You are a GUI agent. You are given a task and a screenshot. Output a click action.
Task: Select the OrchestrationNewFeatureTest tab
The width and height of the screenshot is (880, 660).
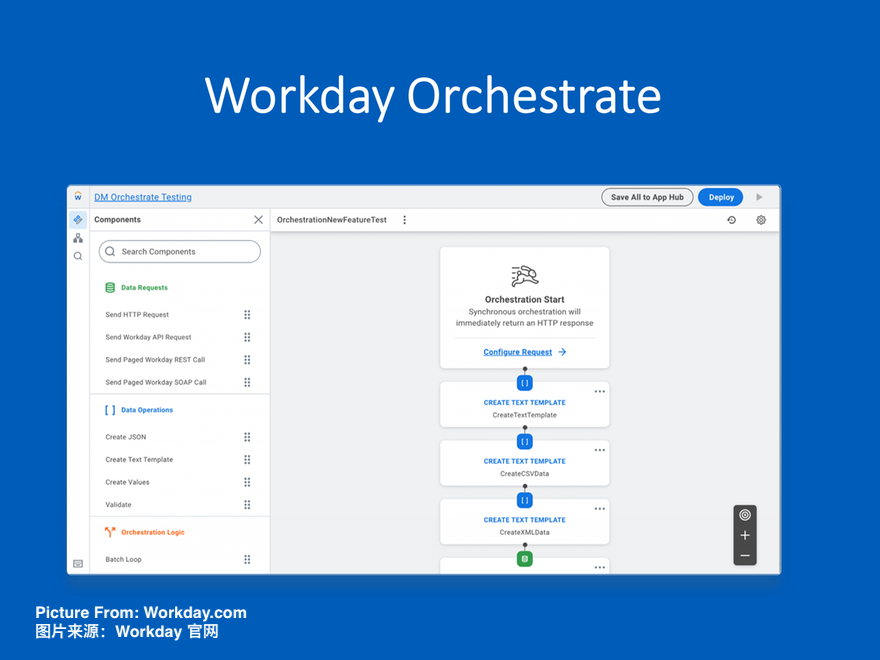[x=332, y=219]
